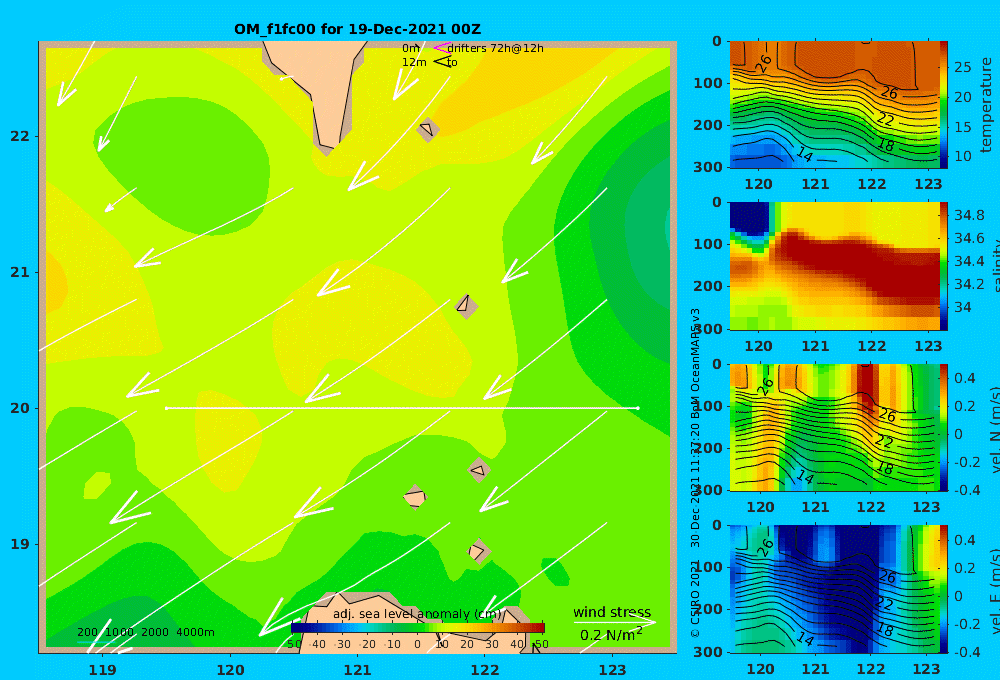Click the main map longitude label 119

tap(103, 670)
